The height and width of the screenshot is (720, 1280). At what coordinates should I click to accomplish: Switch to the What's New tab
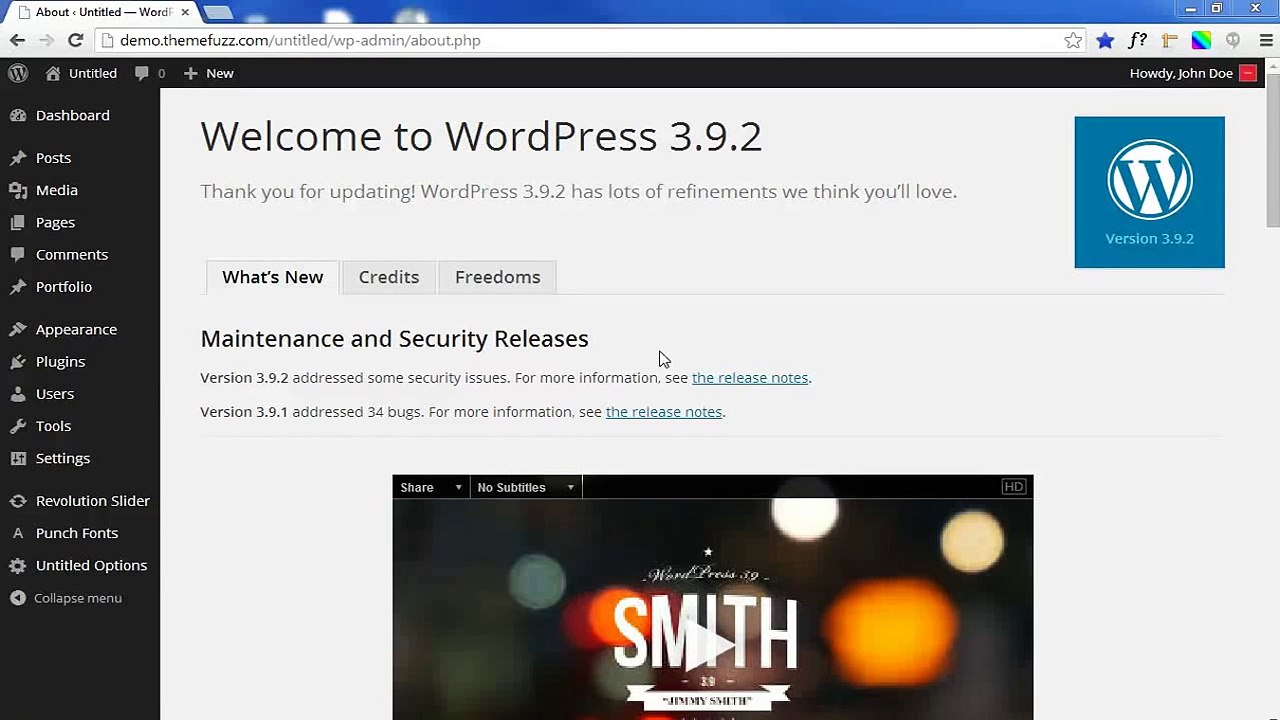point(272,277)
